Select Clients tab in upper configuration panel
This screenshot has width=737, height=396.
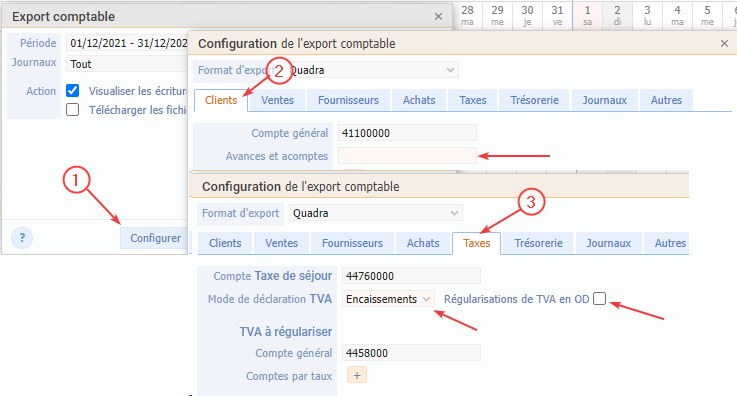[221, 100]
